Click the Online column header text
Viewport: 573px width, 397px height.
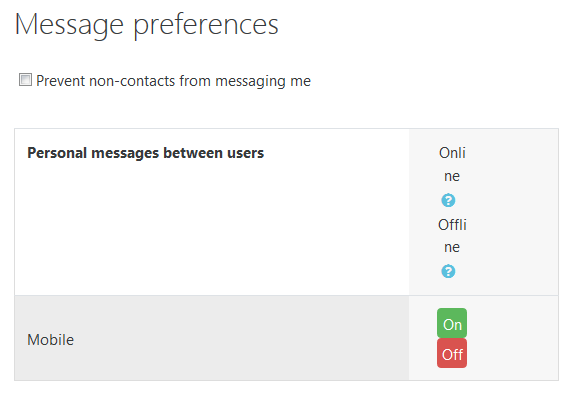[x=452, y=164]
